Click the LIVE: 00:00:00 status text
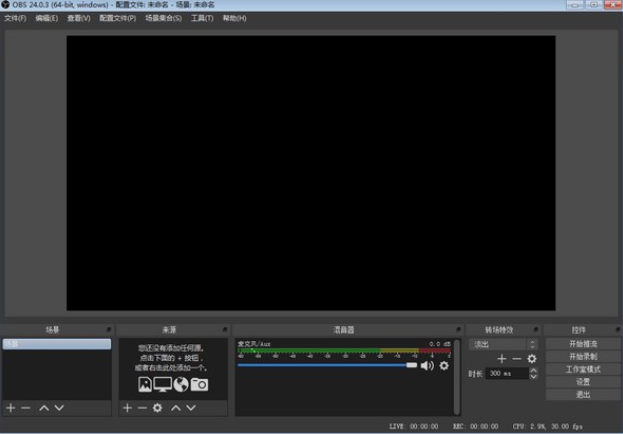 click(414, 426)
